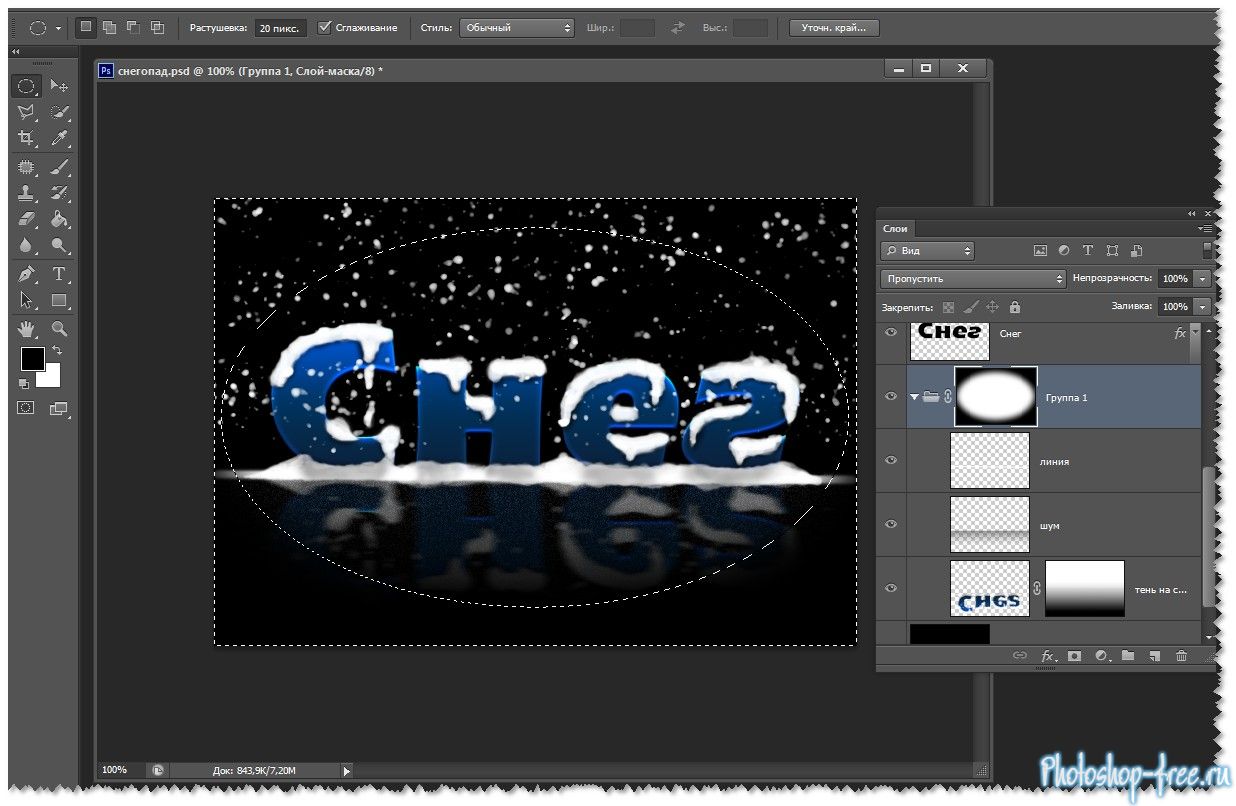Click the Уточн. край button
The width and height of the screenshot is (1236, 806).
click(x=833, y=28)
